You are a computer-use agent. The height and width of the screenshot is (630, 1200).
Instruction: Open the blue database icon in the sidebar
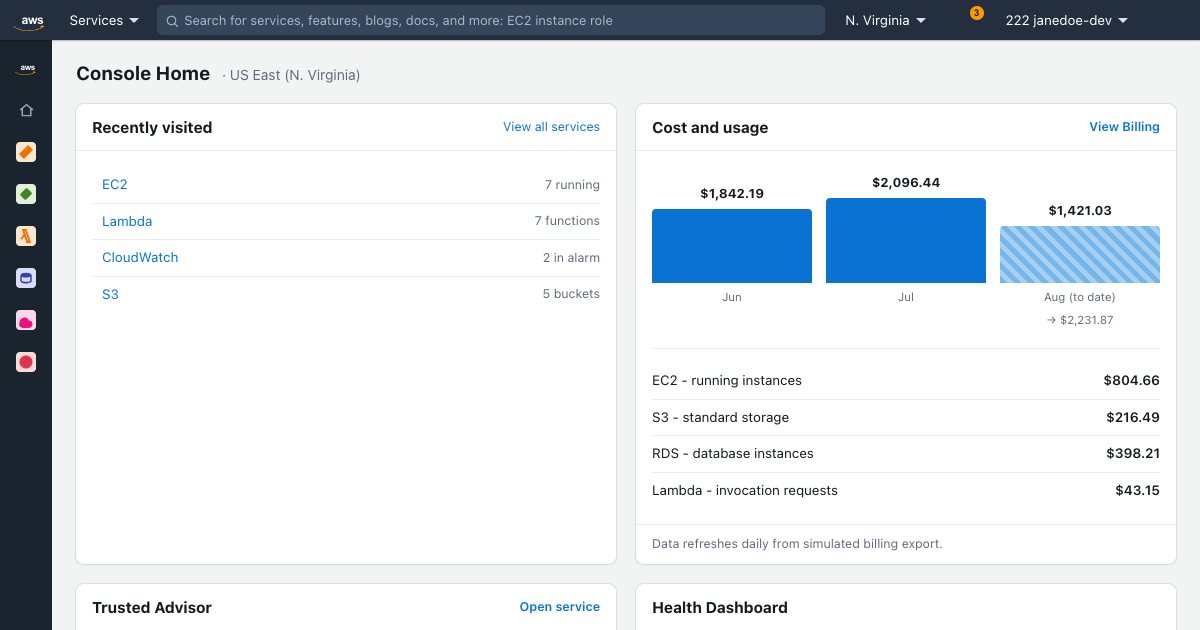pyautogui.click(x=26, y=278)
